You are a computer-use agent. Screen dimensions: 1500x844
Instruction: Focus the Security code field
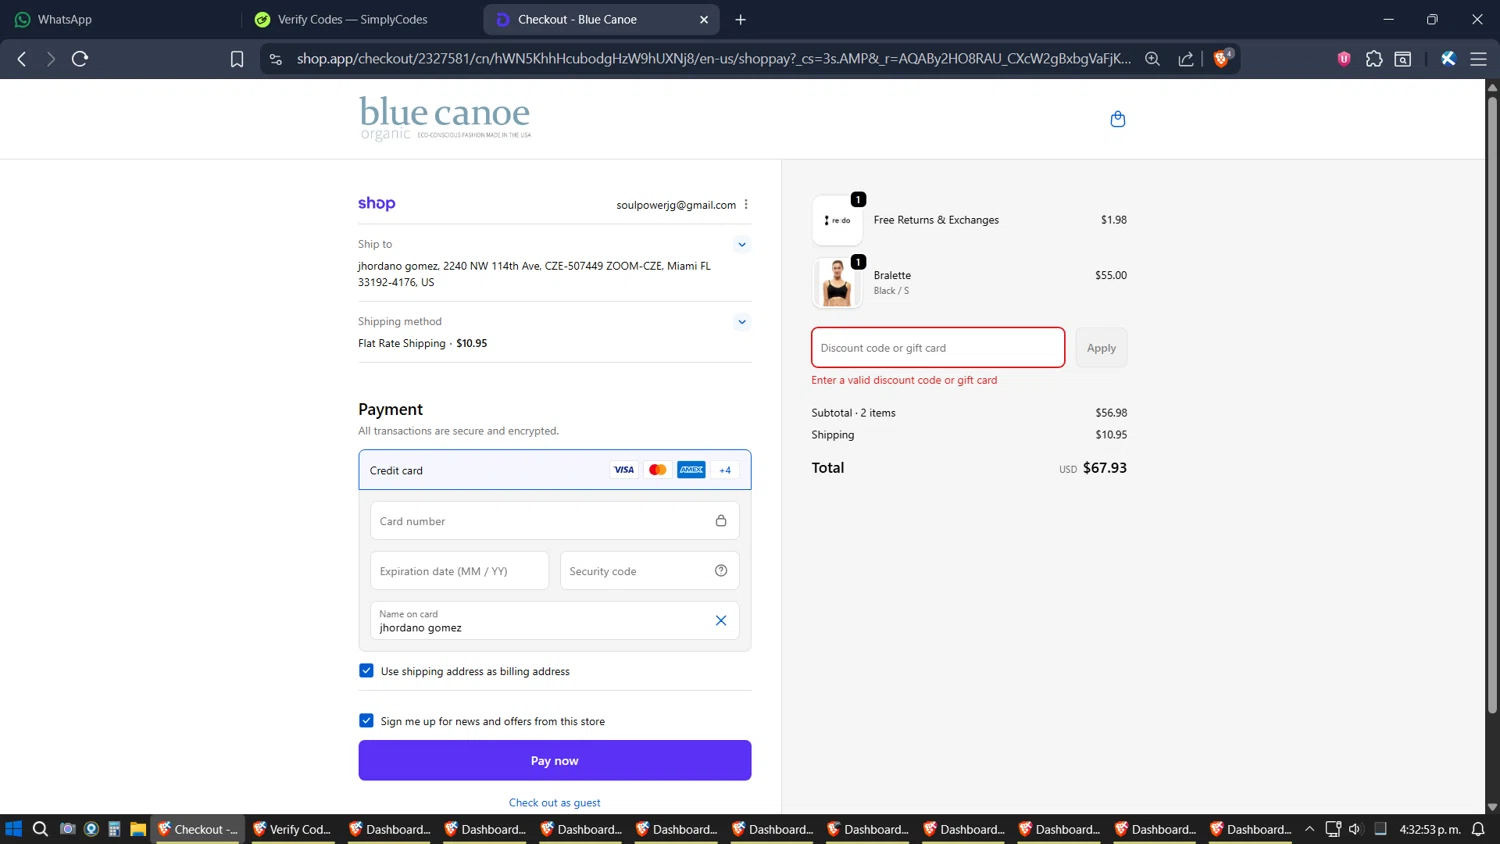(650, 571)
